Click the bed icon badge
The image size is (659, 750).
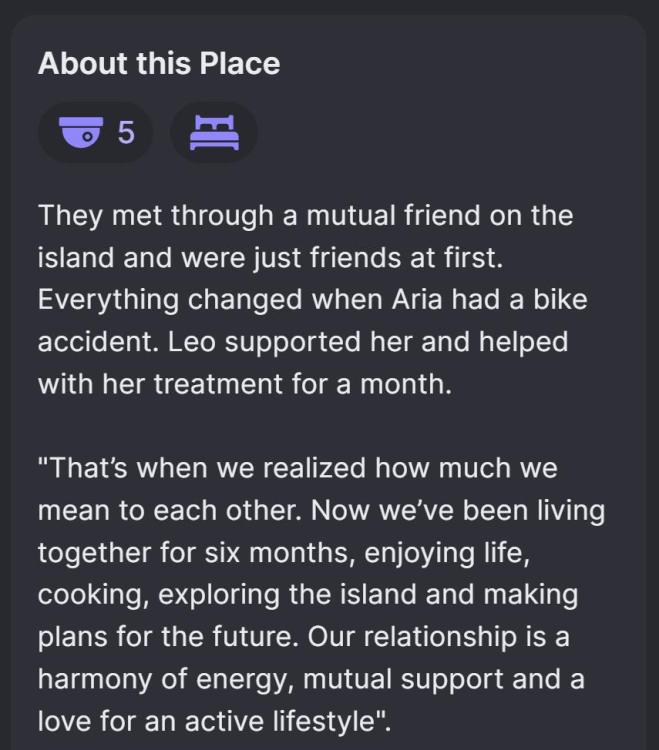click(214, 132)
